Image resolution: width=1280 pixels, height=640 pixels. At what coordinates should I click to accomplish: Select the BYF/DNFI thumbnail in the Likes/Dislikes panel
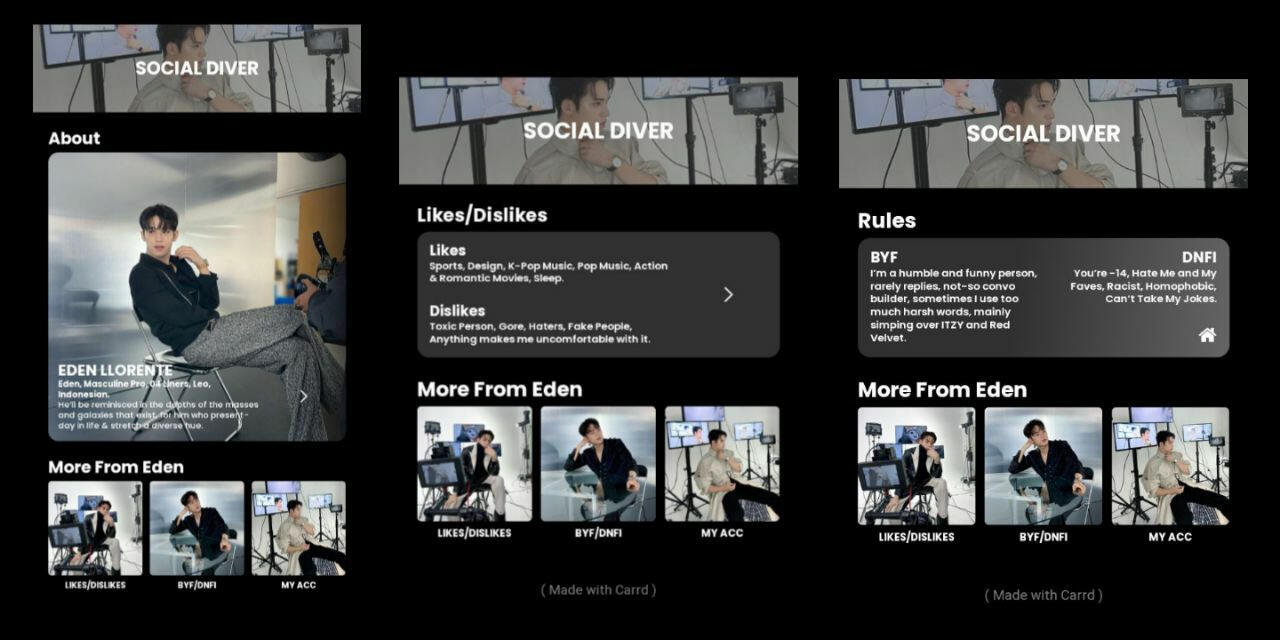tap(598, 463)
